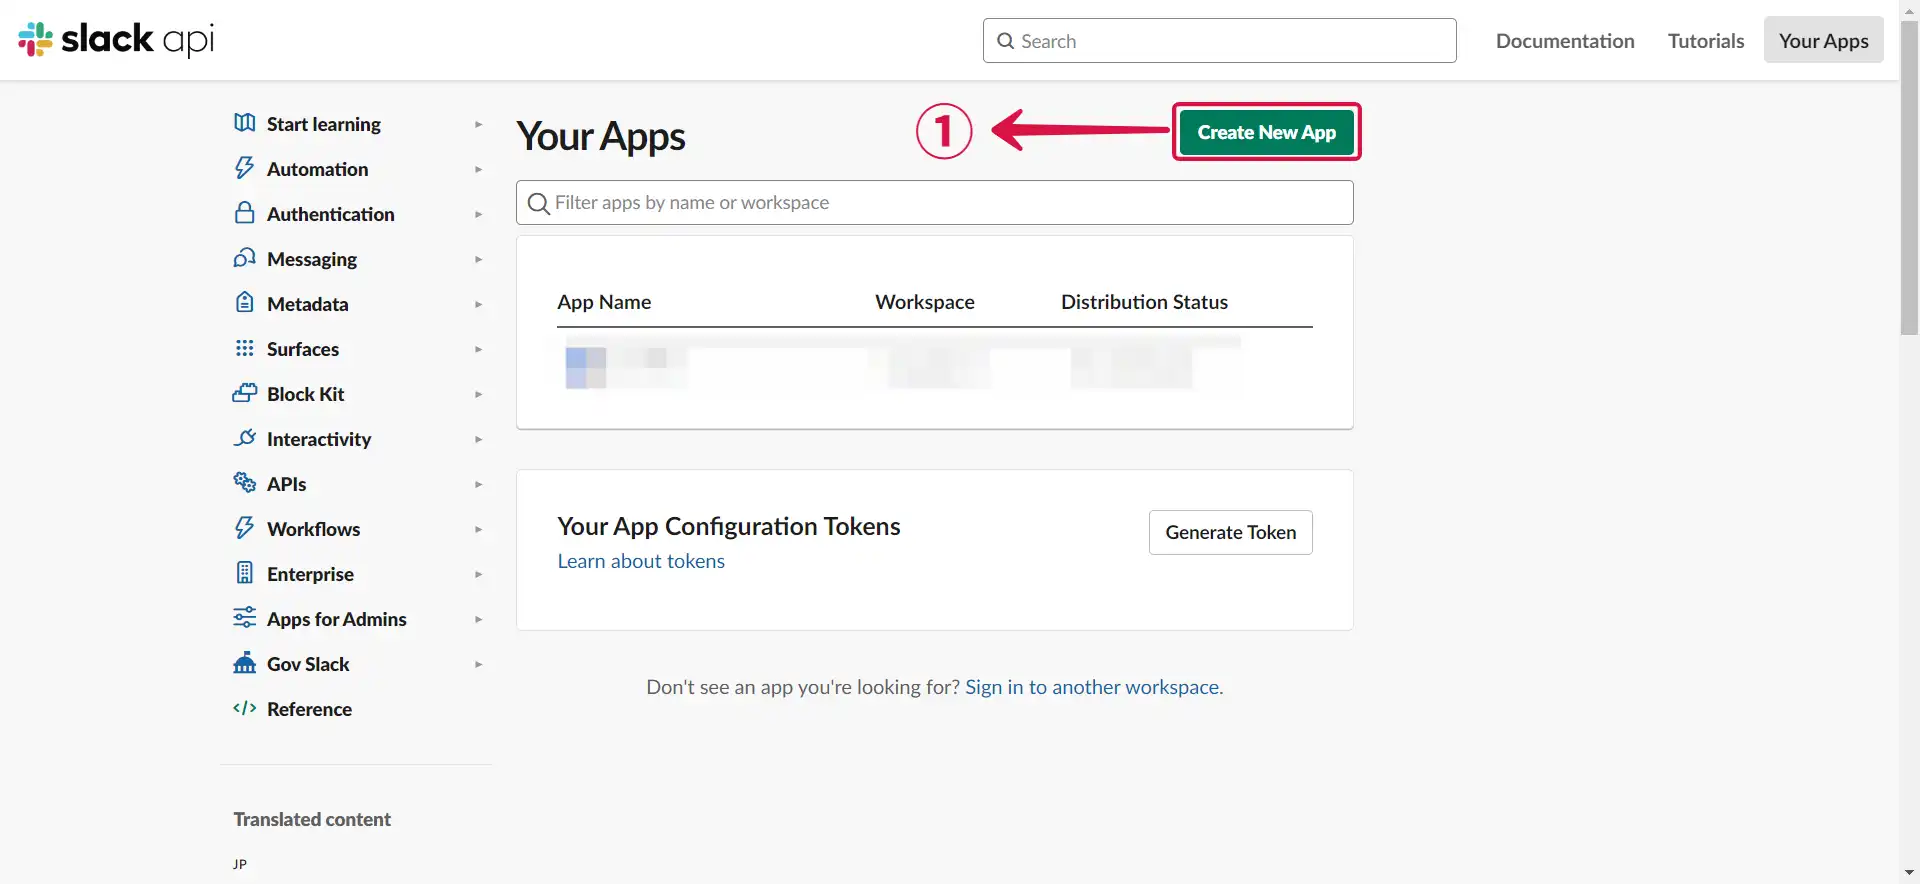
Task: Click the Reference code brackets icon
Action: [x=244, y=708]
